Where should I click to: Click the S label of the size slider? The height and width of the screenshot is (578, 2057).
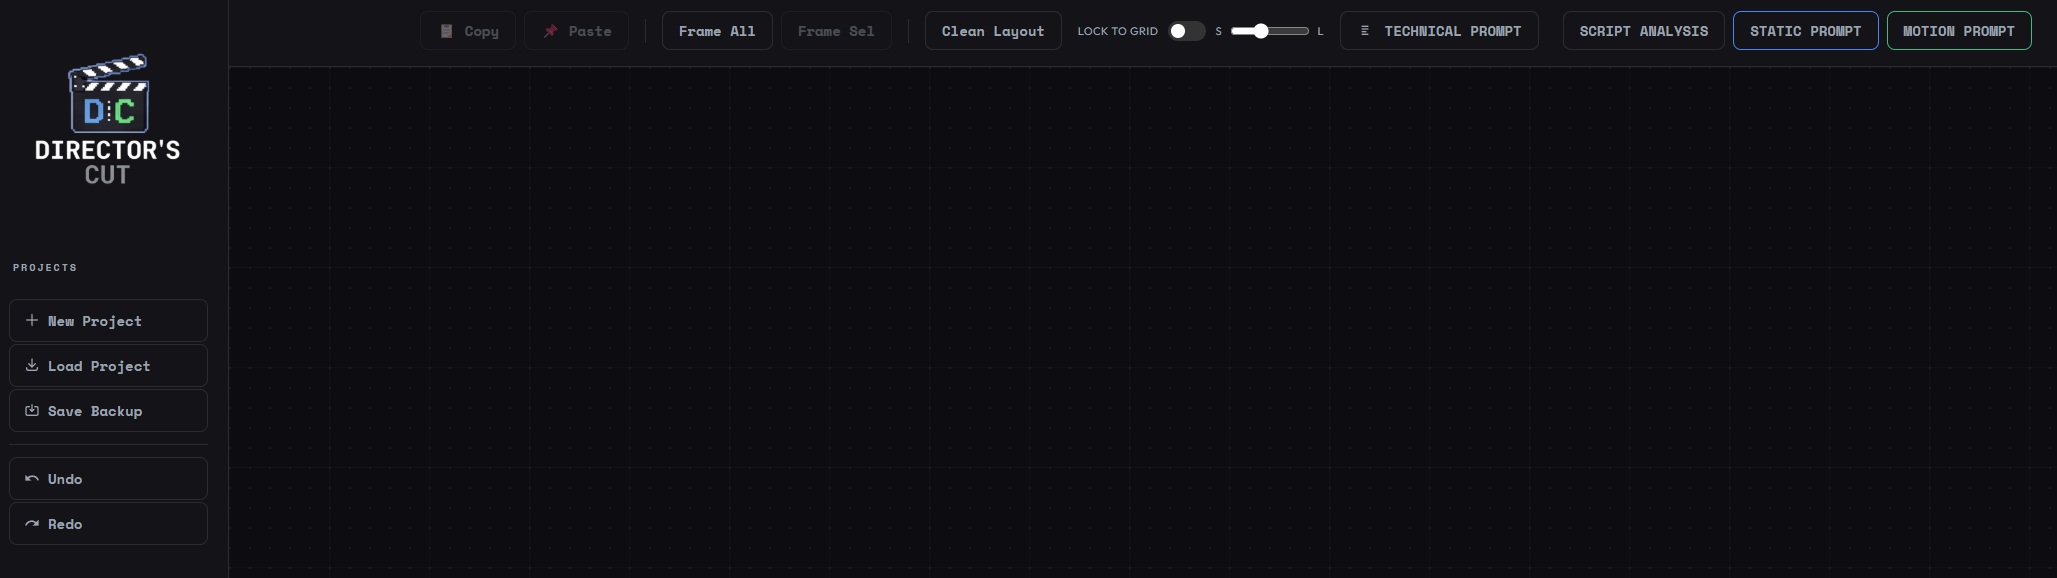click(1218, 31)
